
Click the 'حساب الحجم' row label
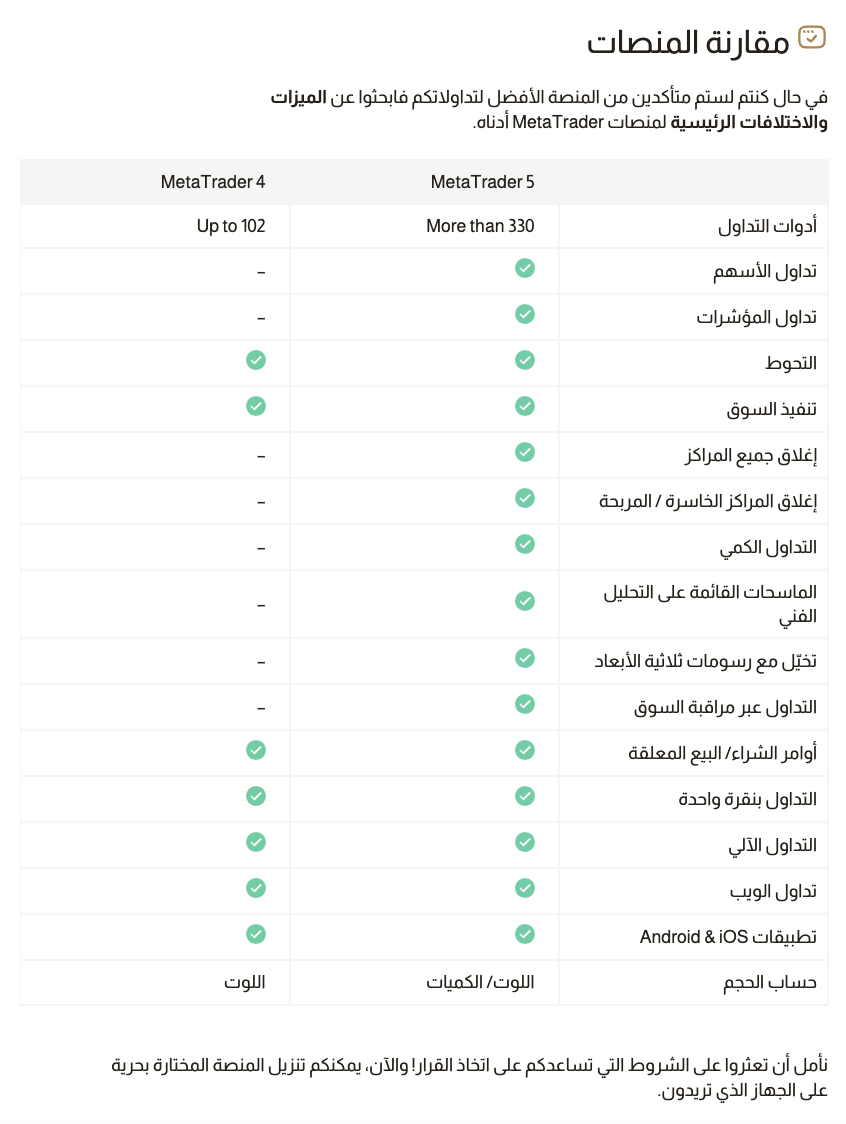770,983
